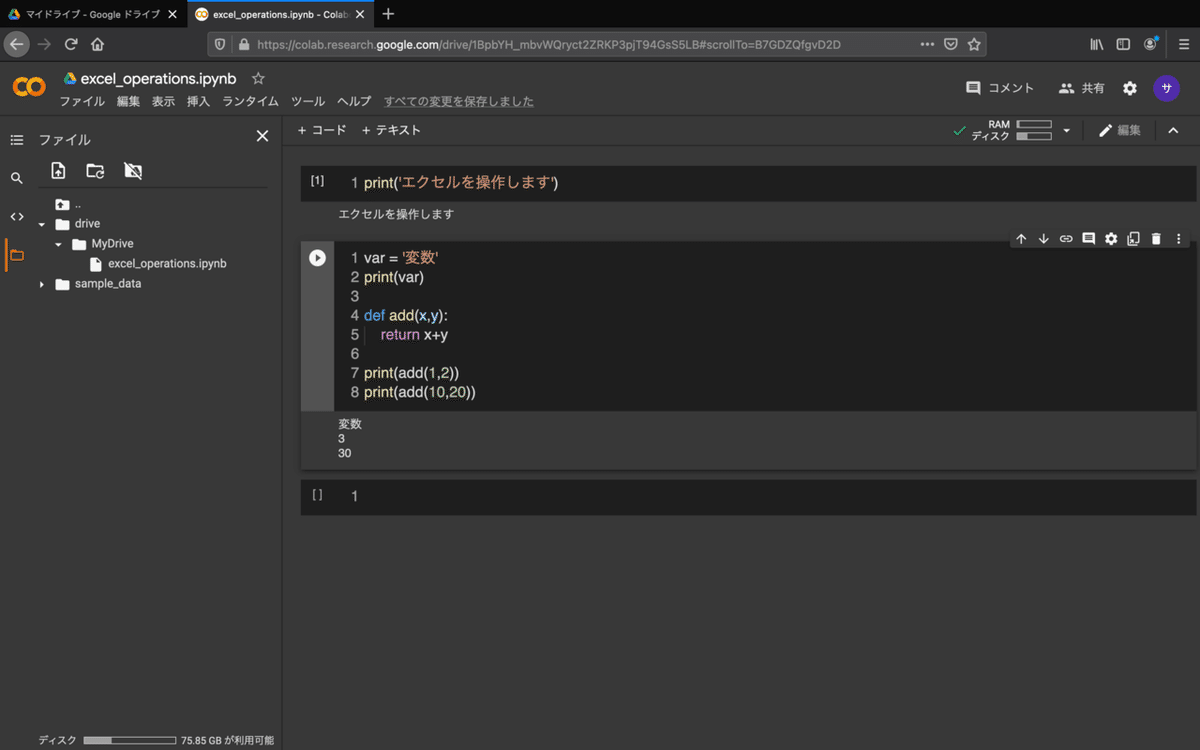Image resolution: width=1200 pixels, height=750 pixels.
Task: Move the selected cell up
Action: [x=1021, y=238]
